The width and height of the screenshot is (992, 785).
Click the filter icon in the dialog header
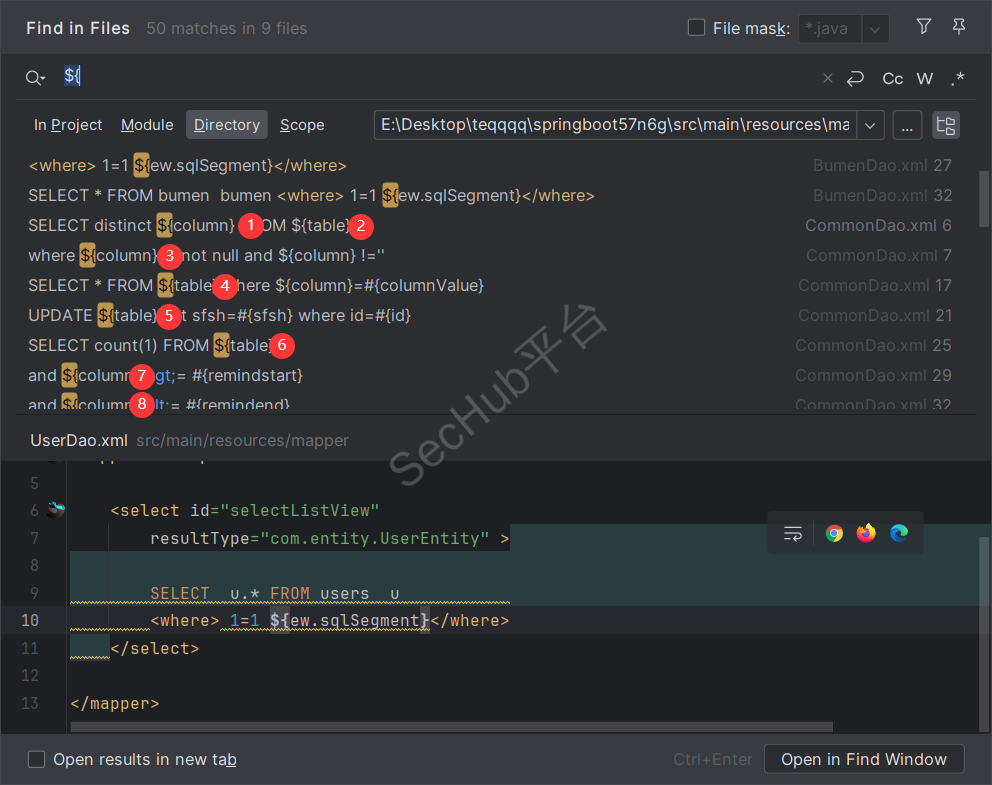point(924,28)
